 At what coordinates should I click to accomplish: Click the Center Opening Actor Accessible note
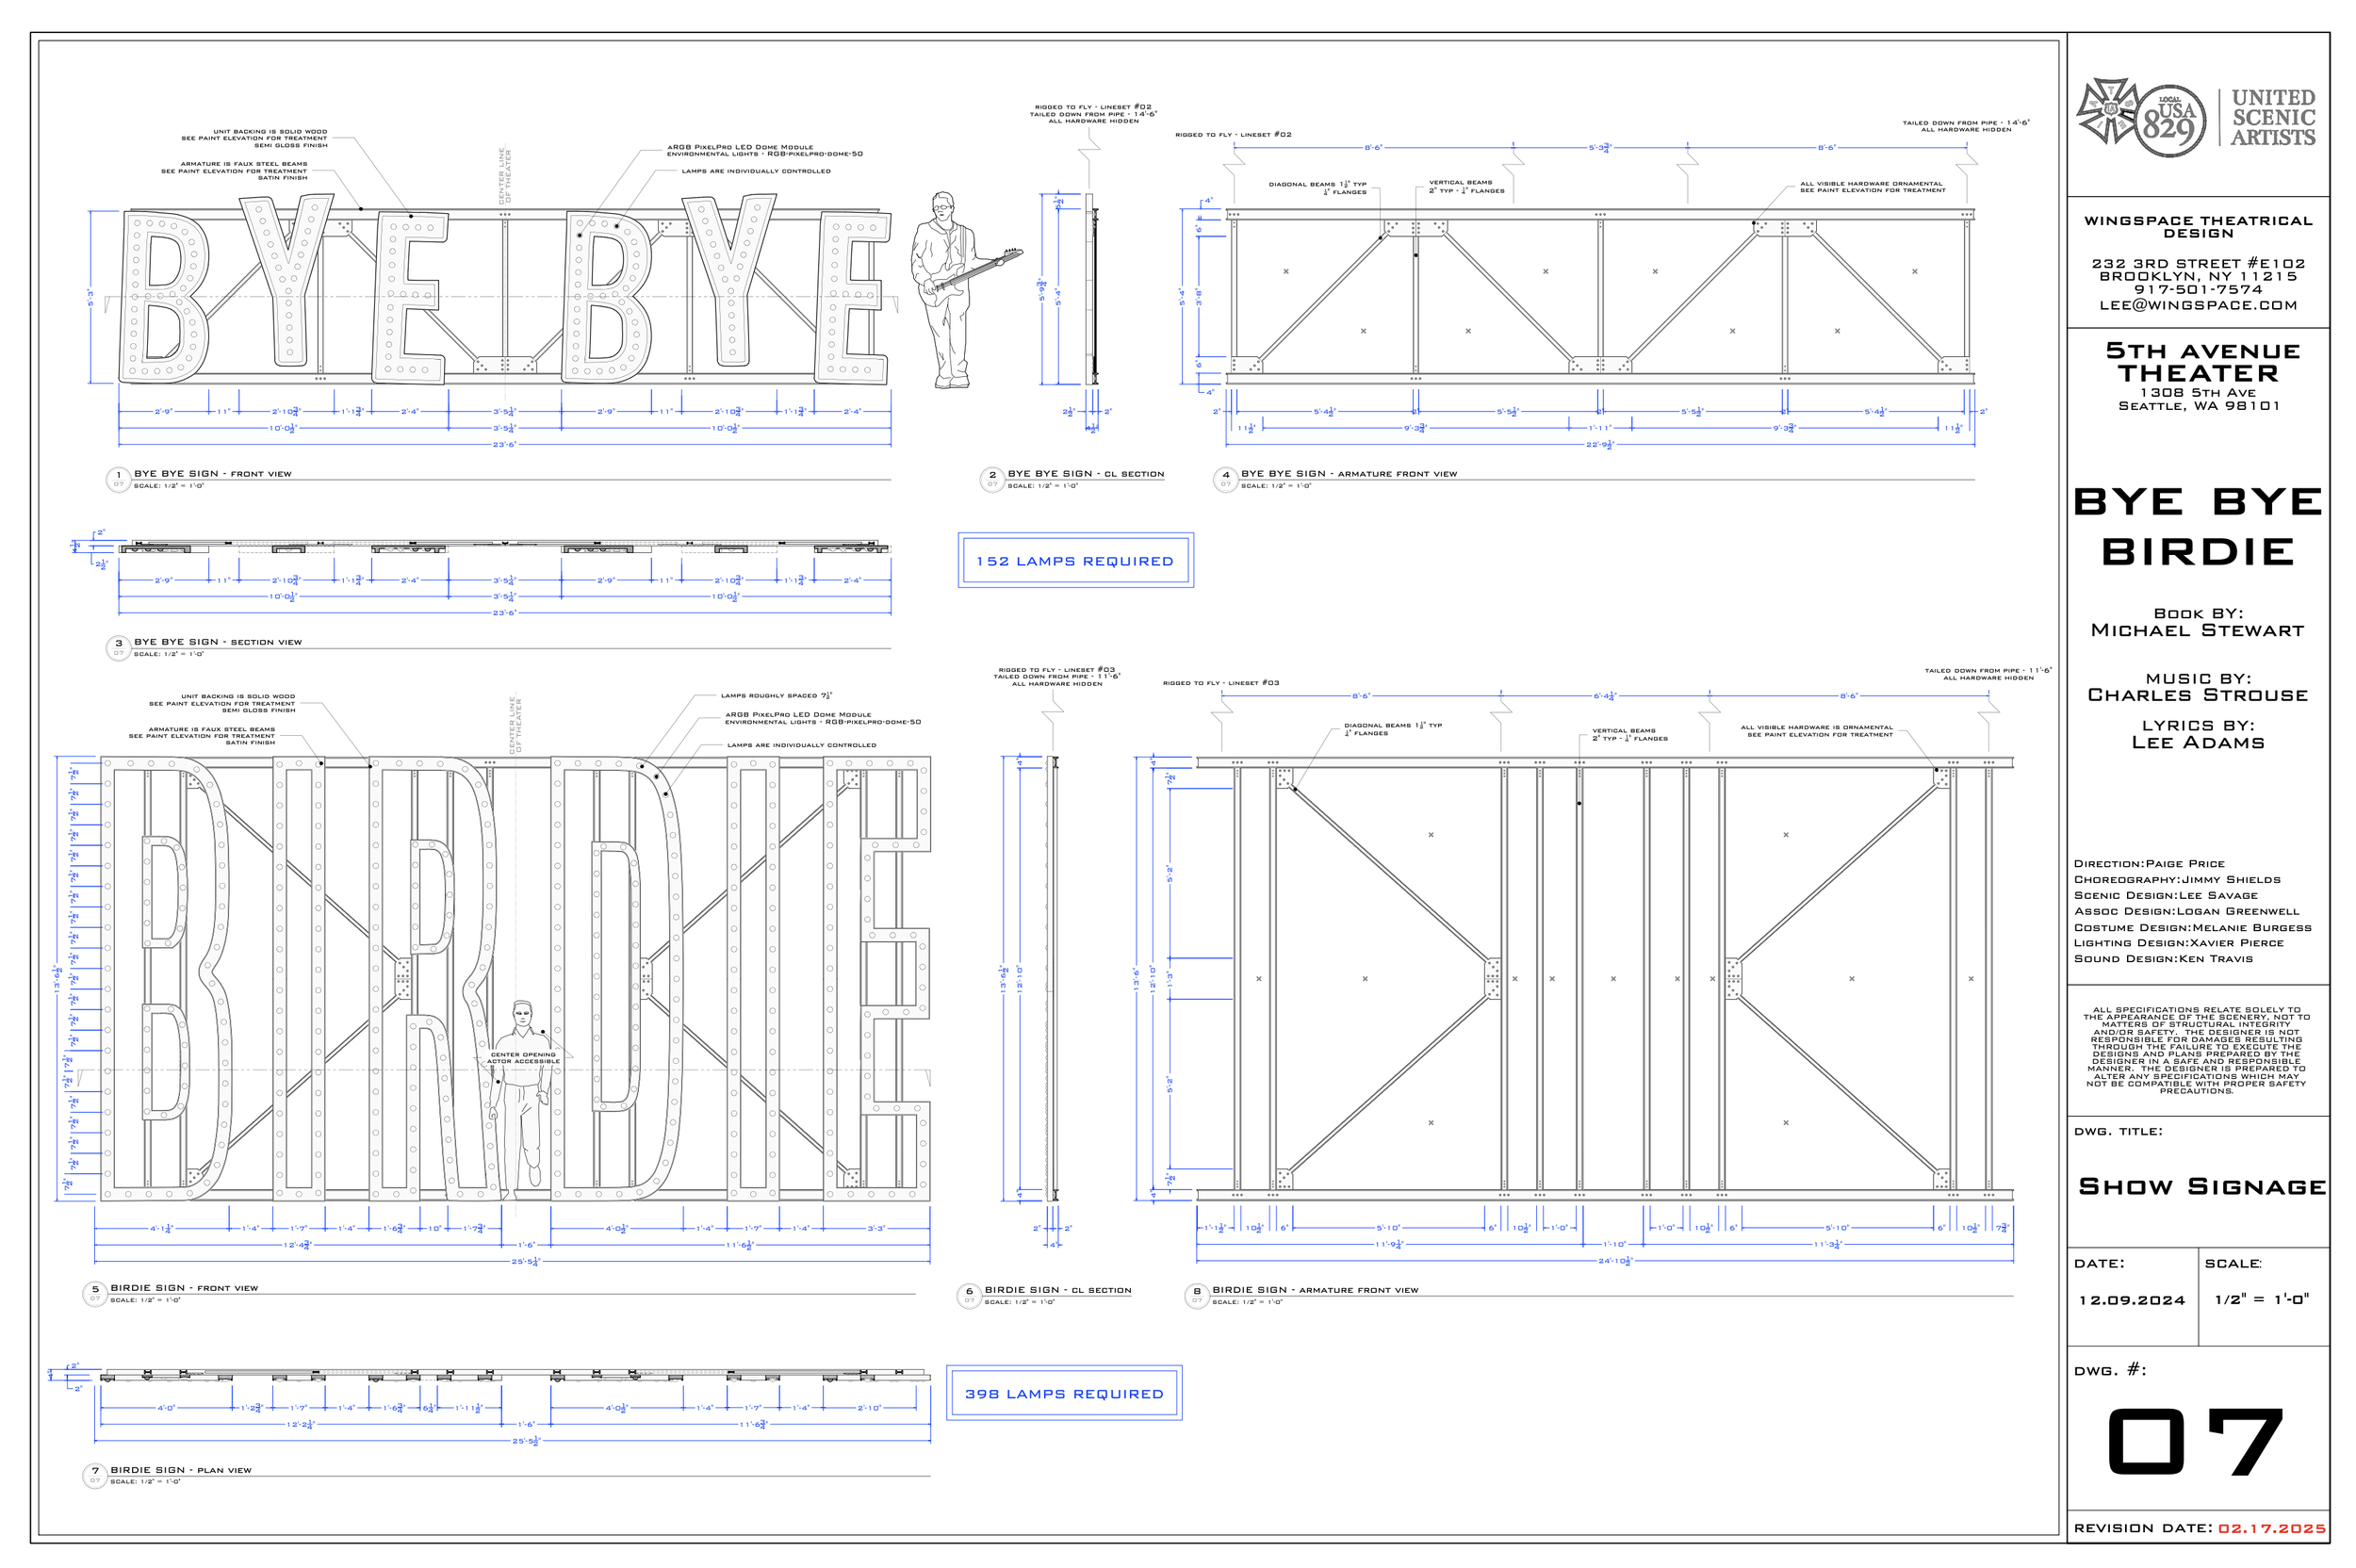(523, 1058)
